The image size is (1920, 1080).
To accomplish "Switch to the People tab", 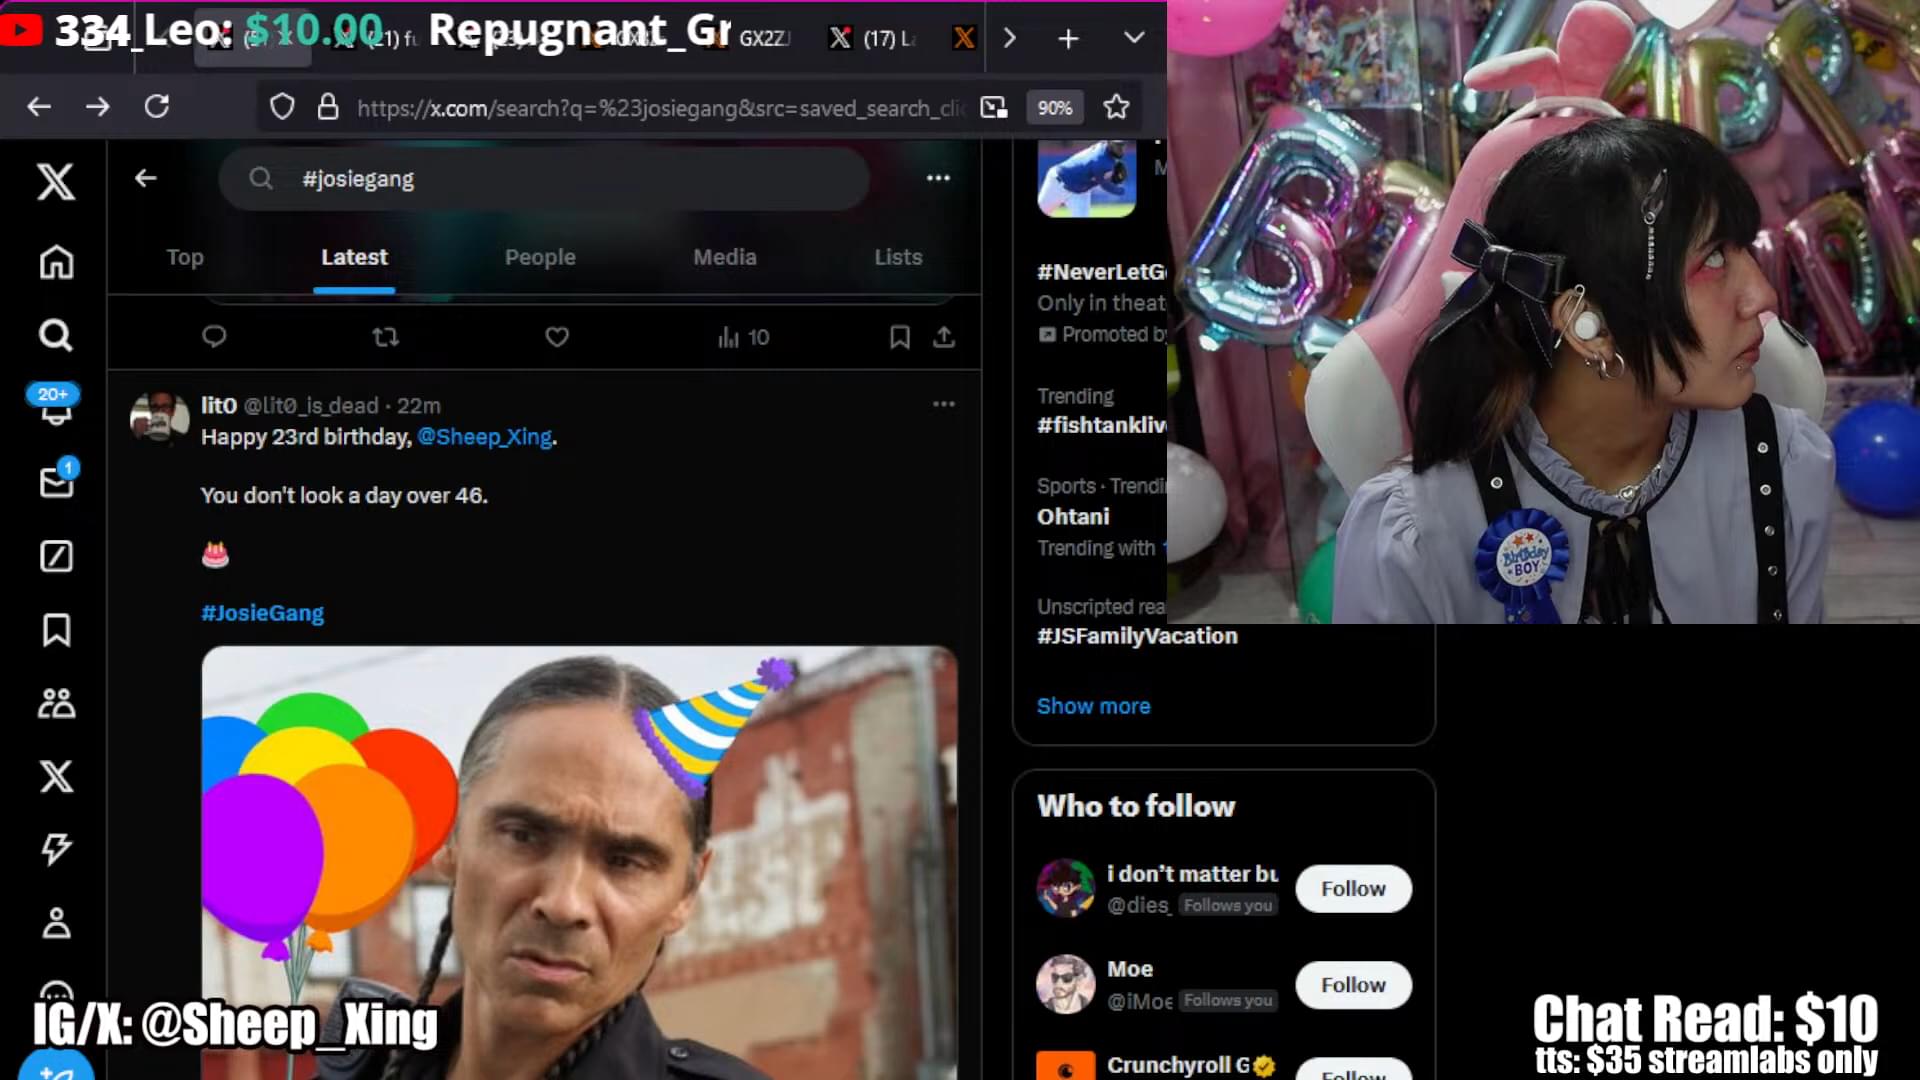I will coord(540,257).
